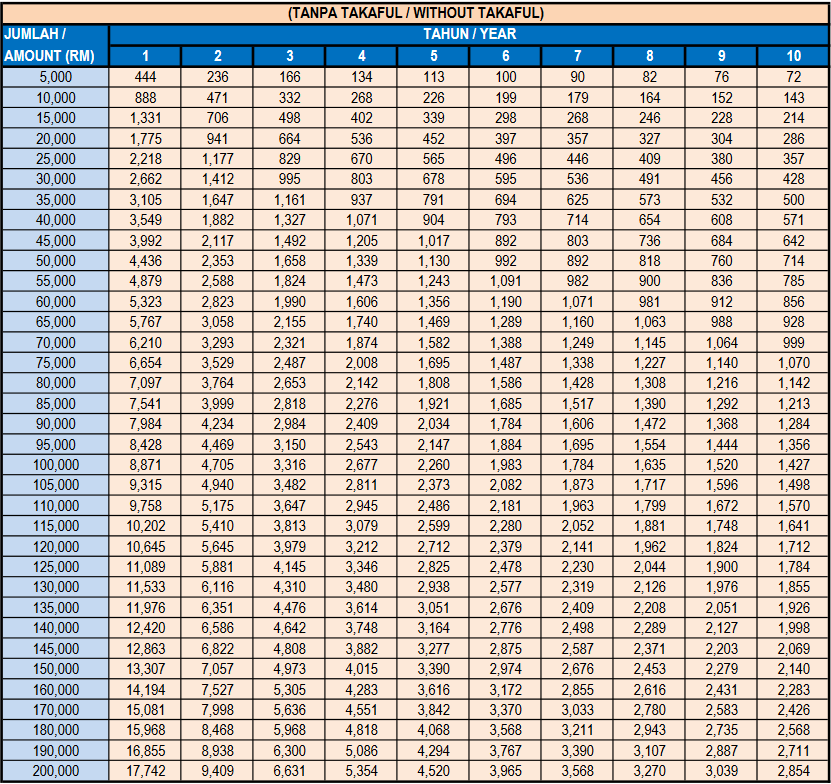The image size is (831, 784).
Task: Click the year 10 column header
Action: pos(793,56)
